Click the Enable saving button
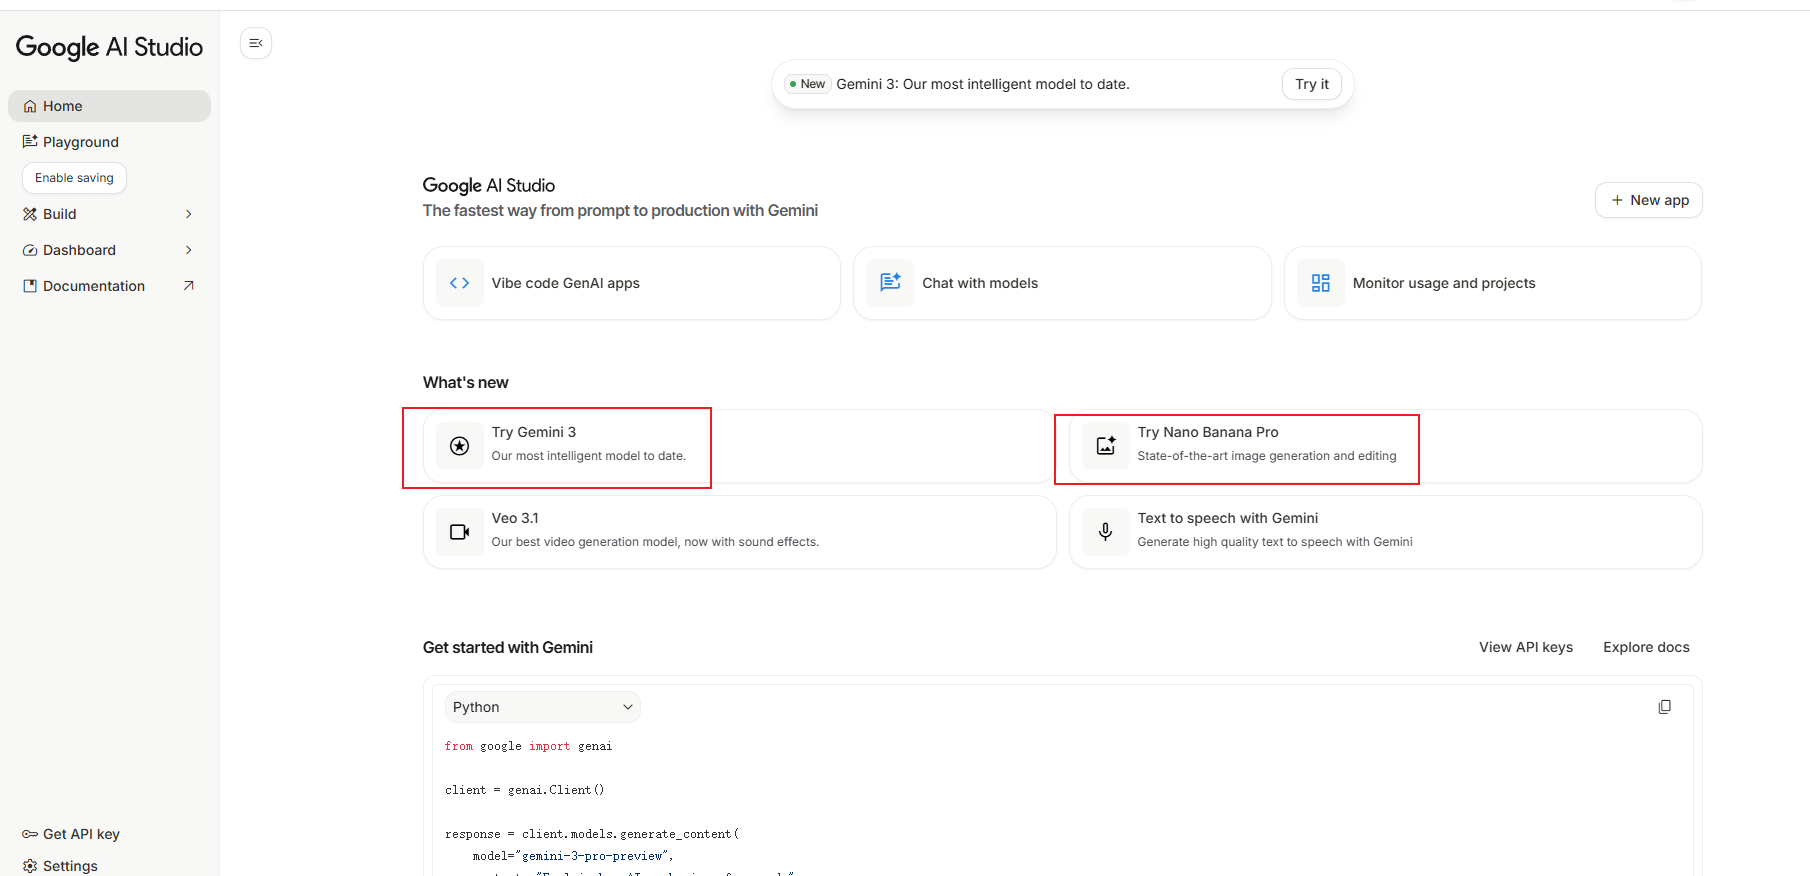The width and height of the screenshot is (1810, 876). (74, 178)
